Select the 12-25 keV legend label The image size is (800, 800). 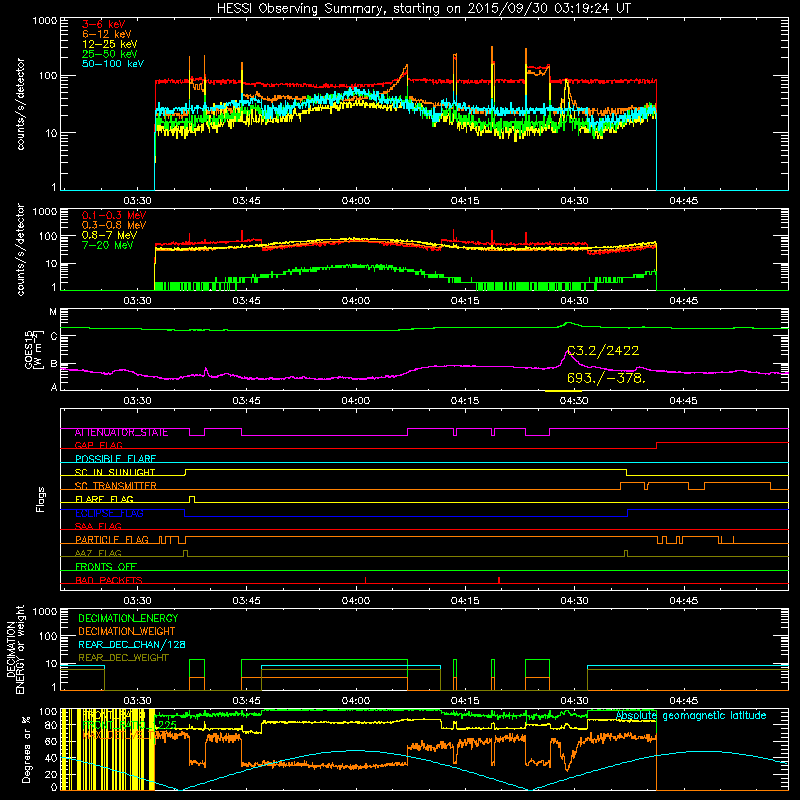110,44
